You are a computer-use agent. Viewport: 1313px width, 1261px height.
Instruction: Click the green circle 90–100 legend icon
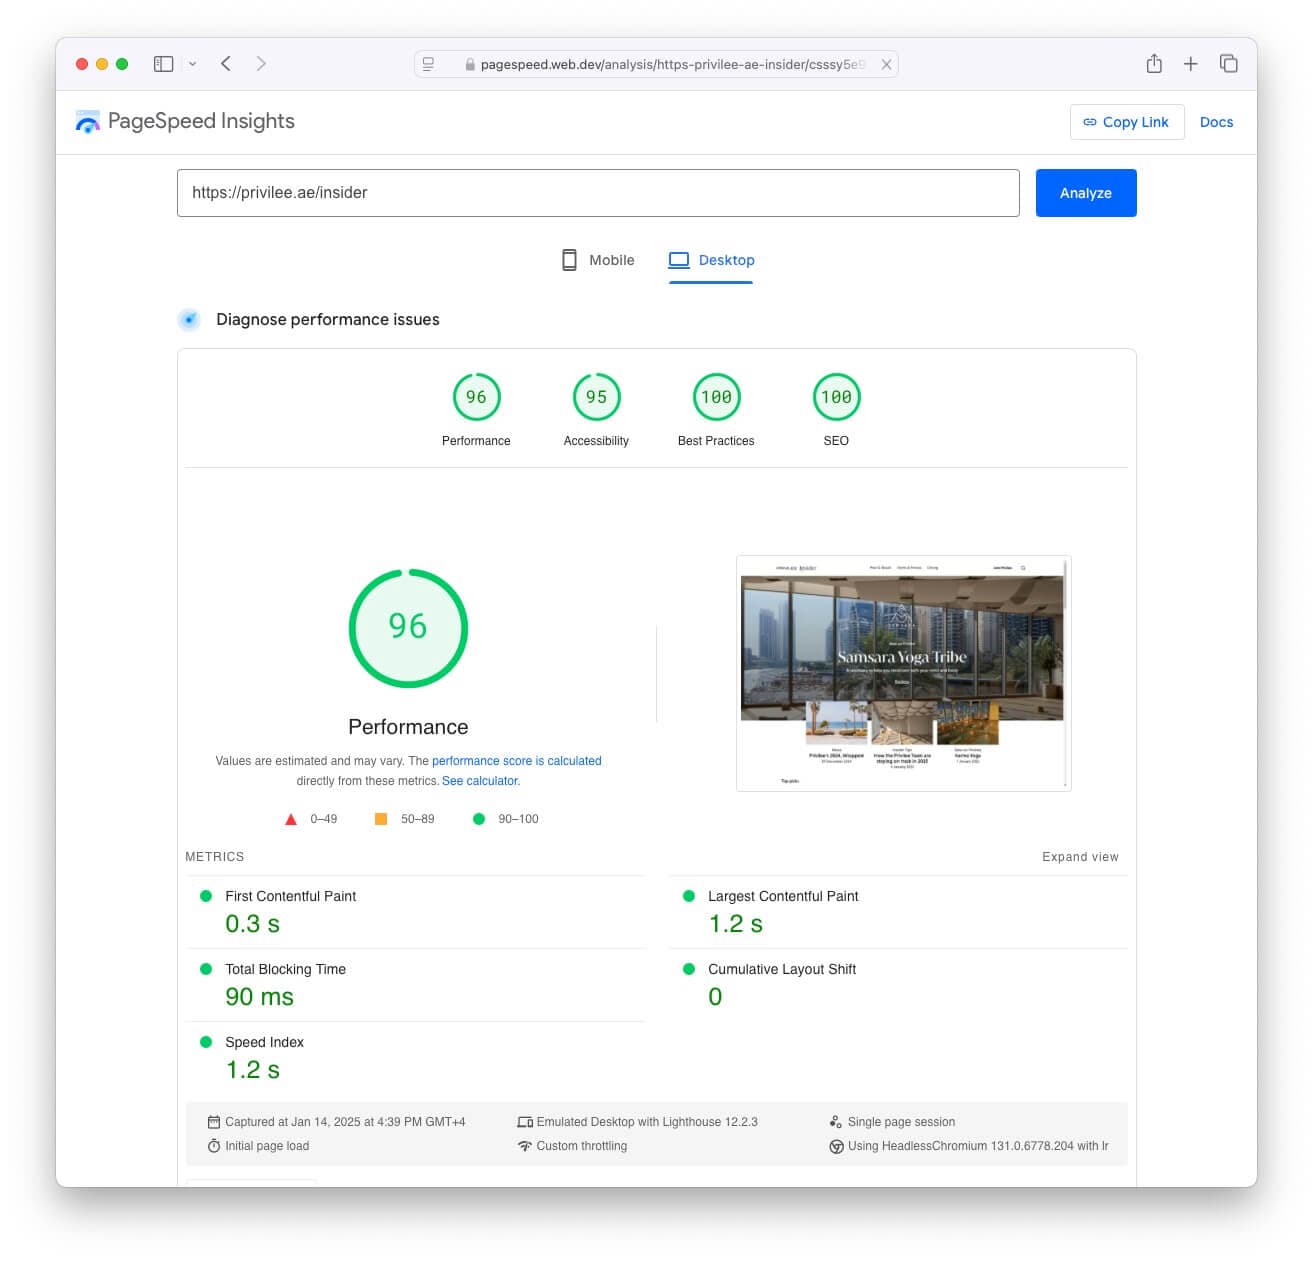click(479, 819)
